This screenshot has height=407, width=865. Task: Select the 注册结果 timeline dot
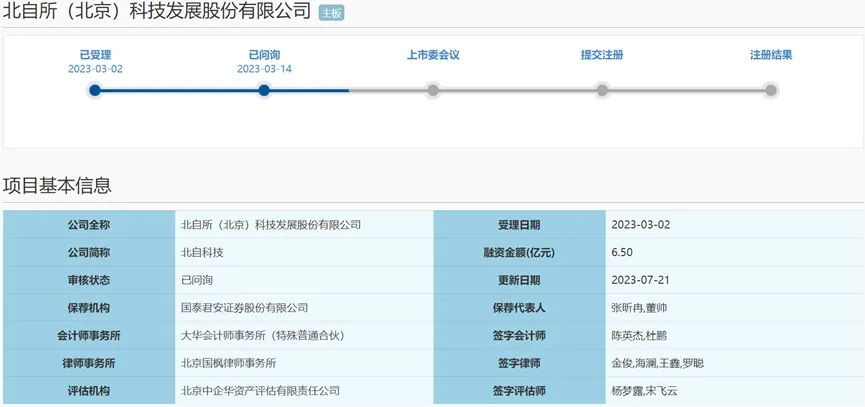(x=771, y=90)
